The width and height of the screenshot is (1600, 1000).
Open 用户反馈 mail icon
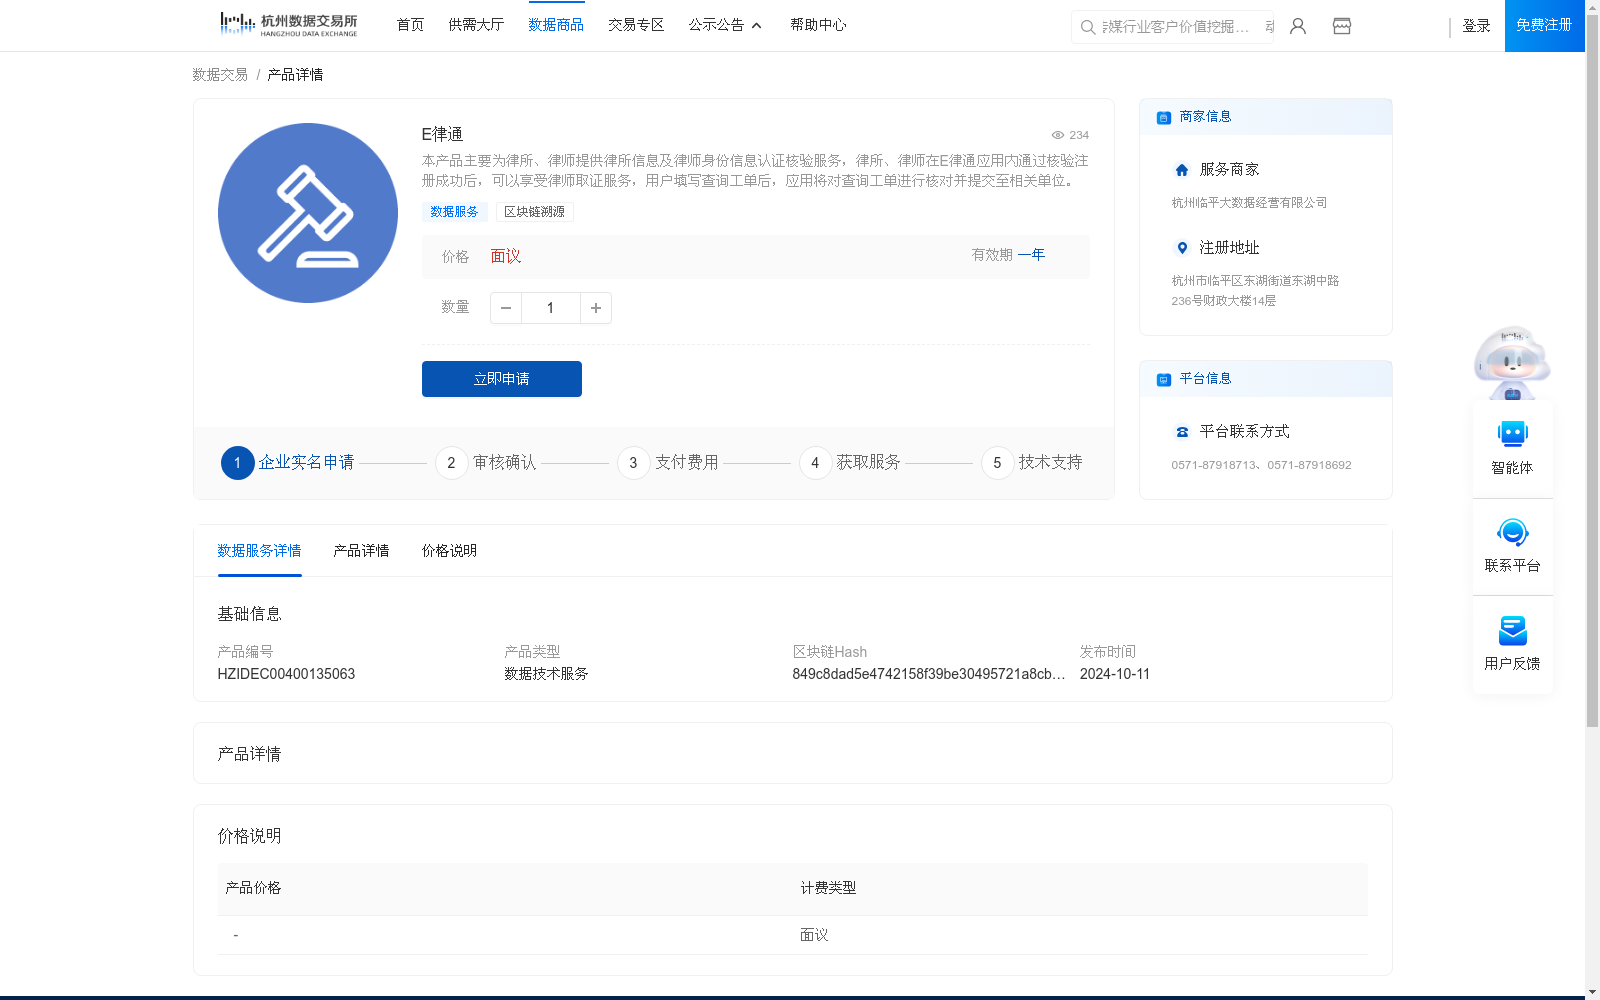click(1513, 630)
